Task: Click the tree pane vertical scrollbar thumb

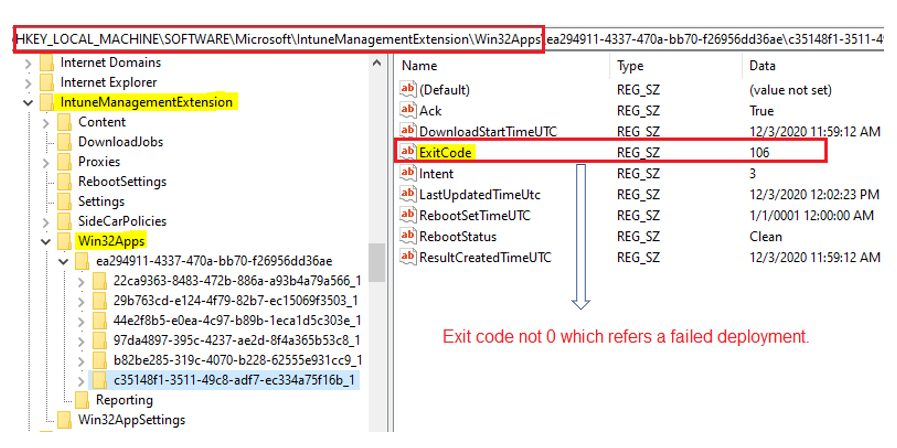Action: pos(376,262)
